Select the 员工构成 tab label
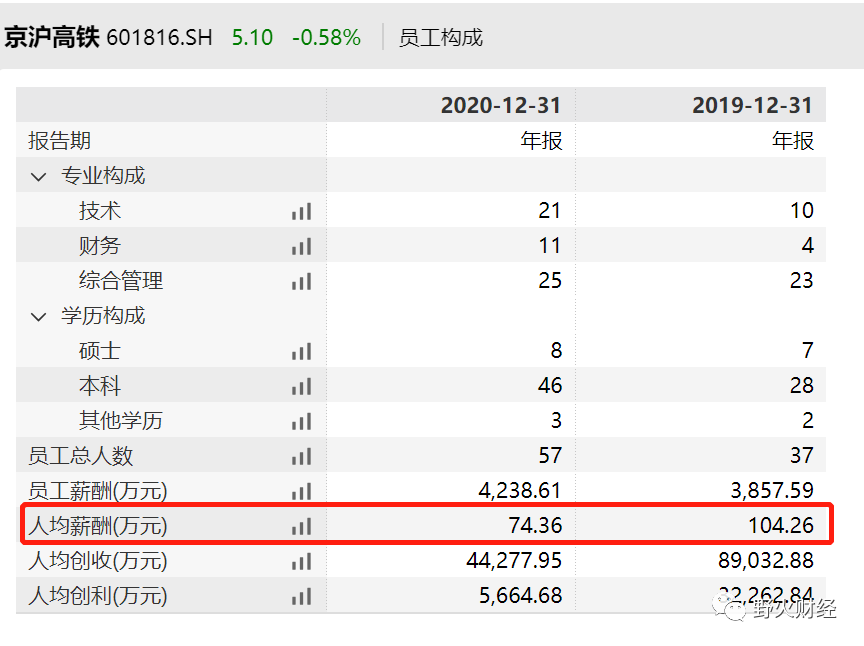 [441, 37]
